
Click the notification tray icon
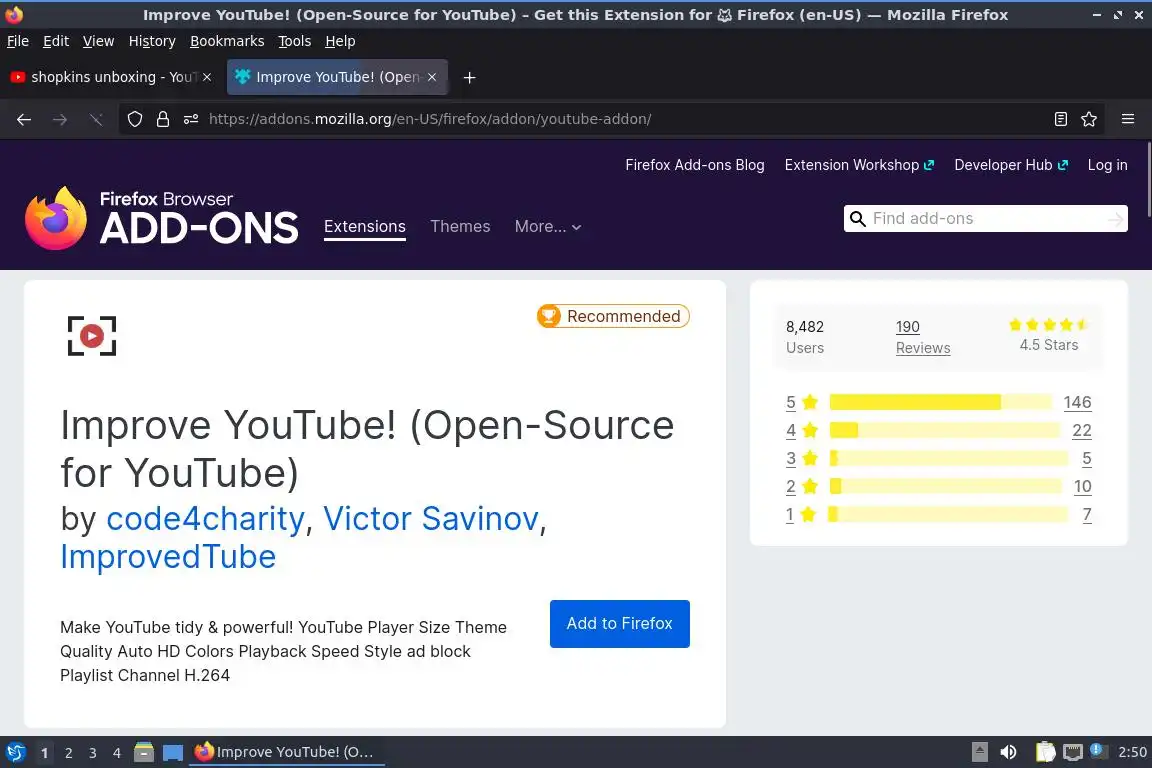[x=1097, y=750]
